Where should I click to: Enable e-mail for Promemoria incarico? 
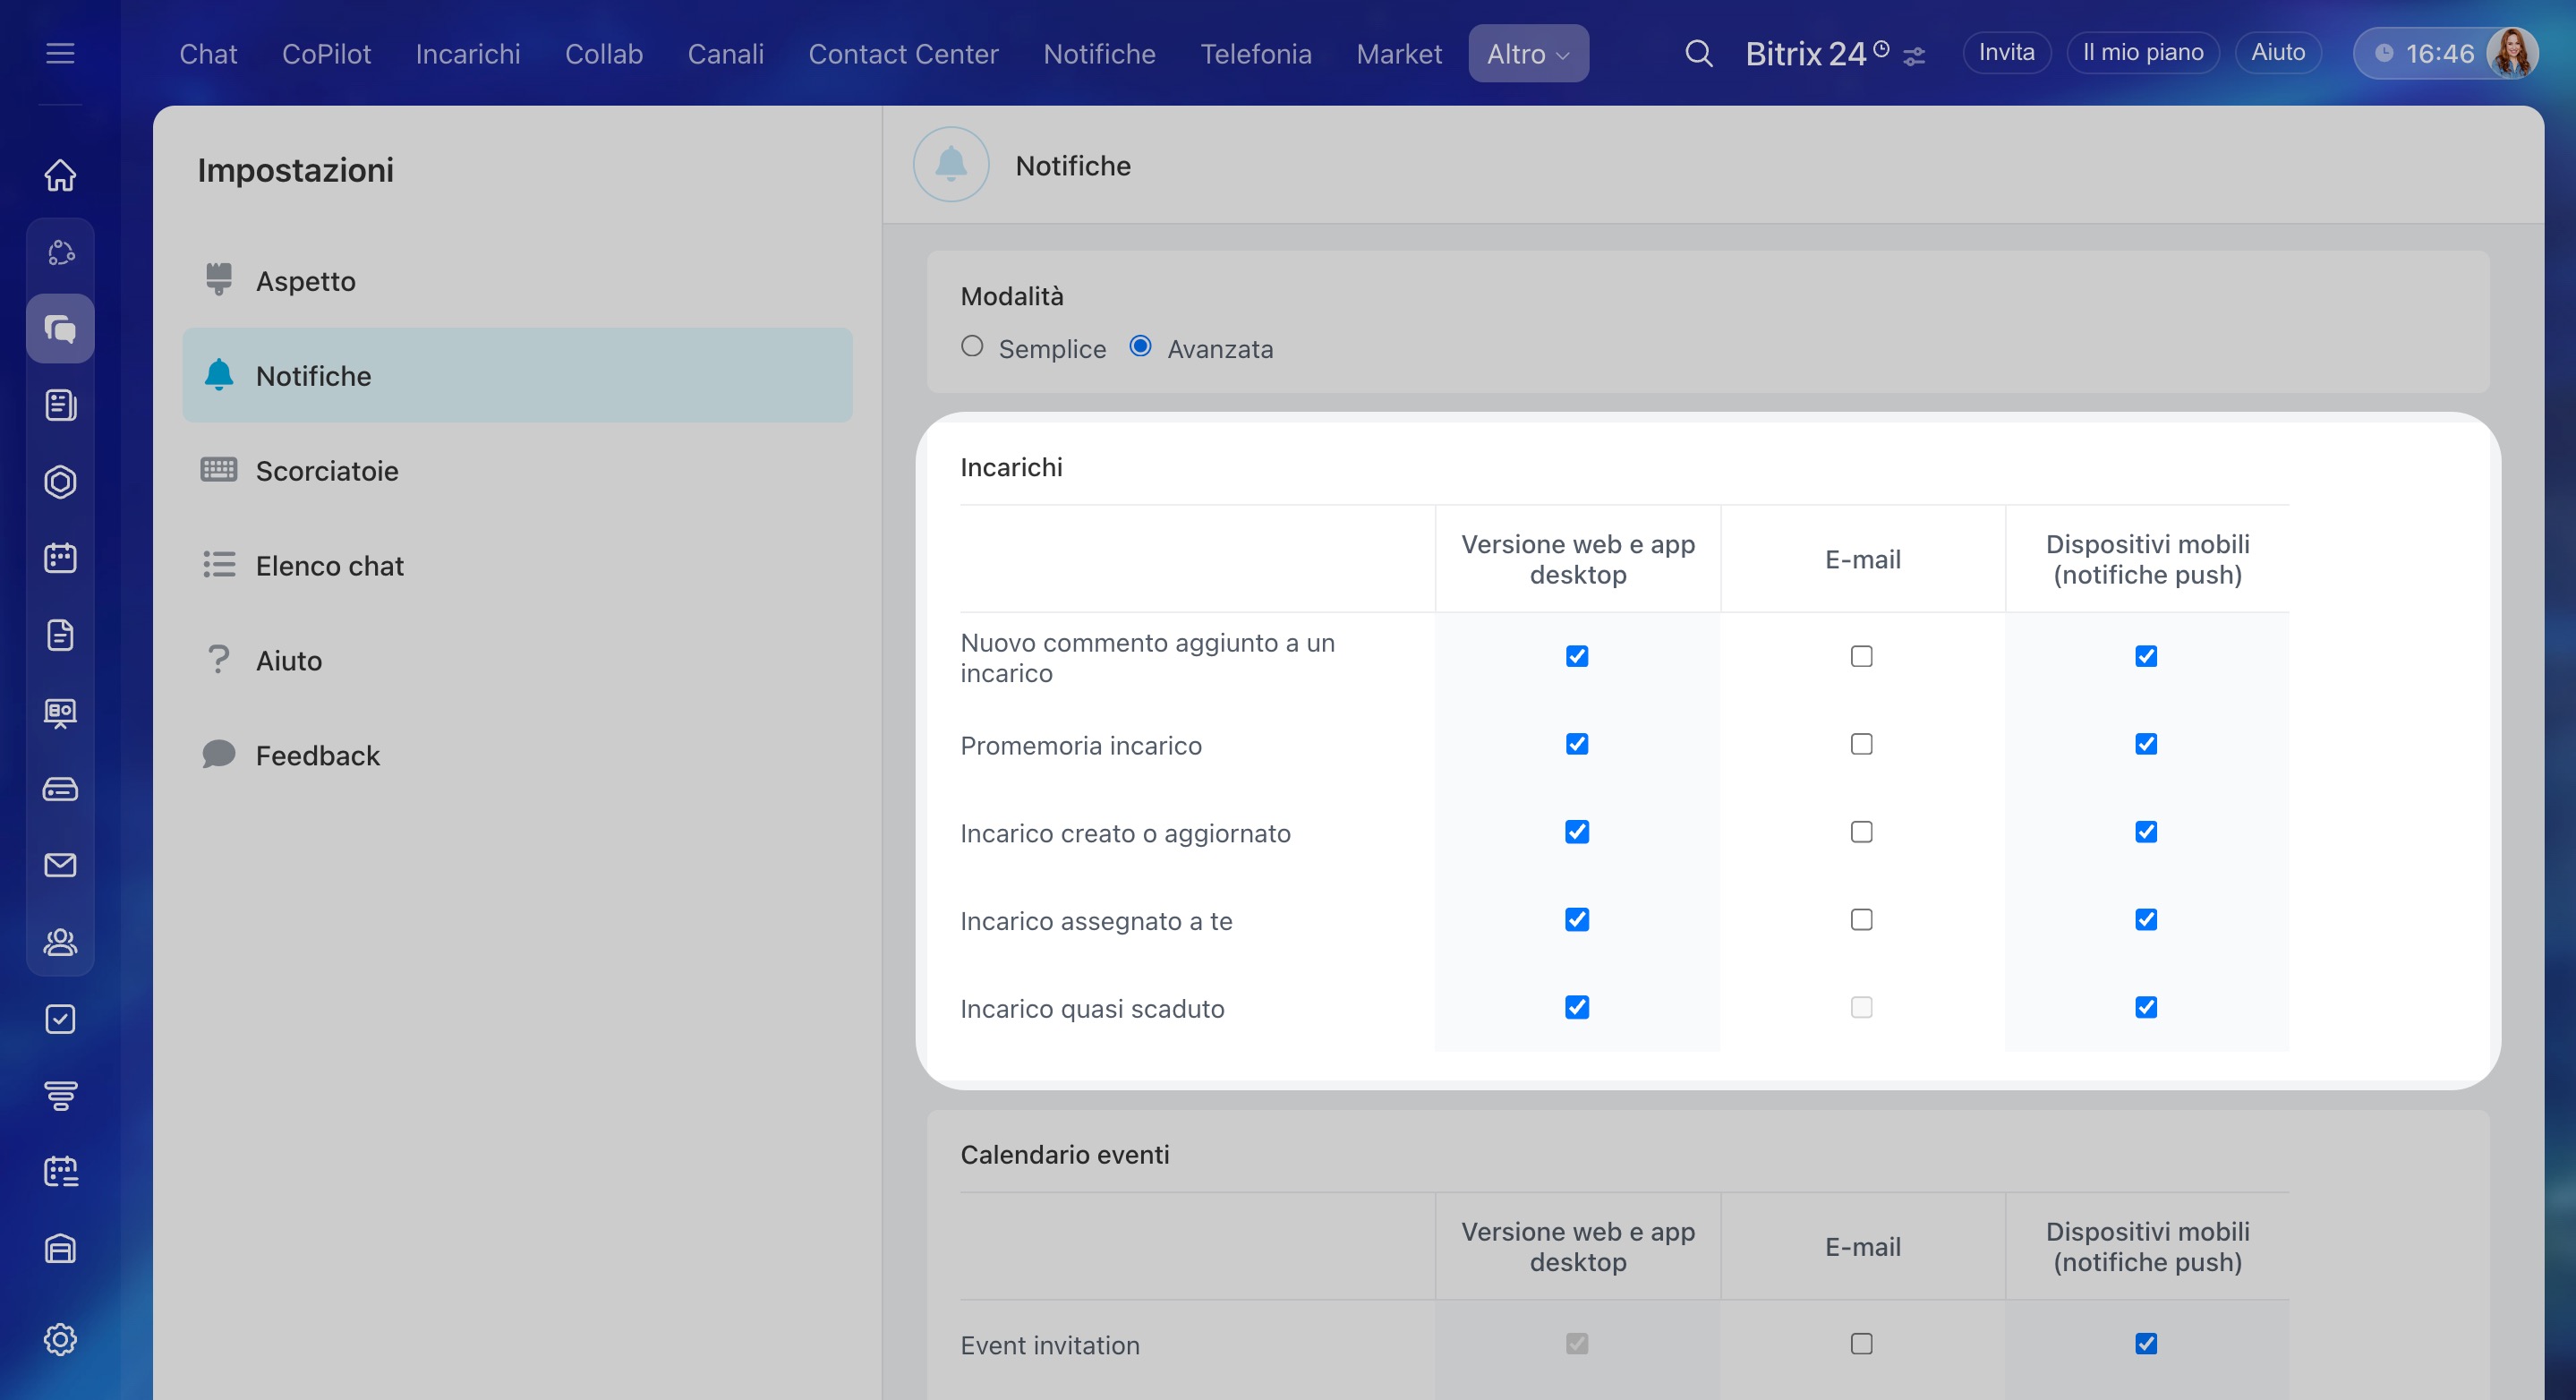(x=1861, y=744)
